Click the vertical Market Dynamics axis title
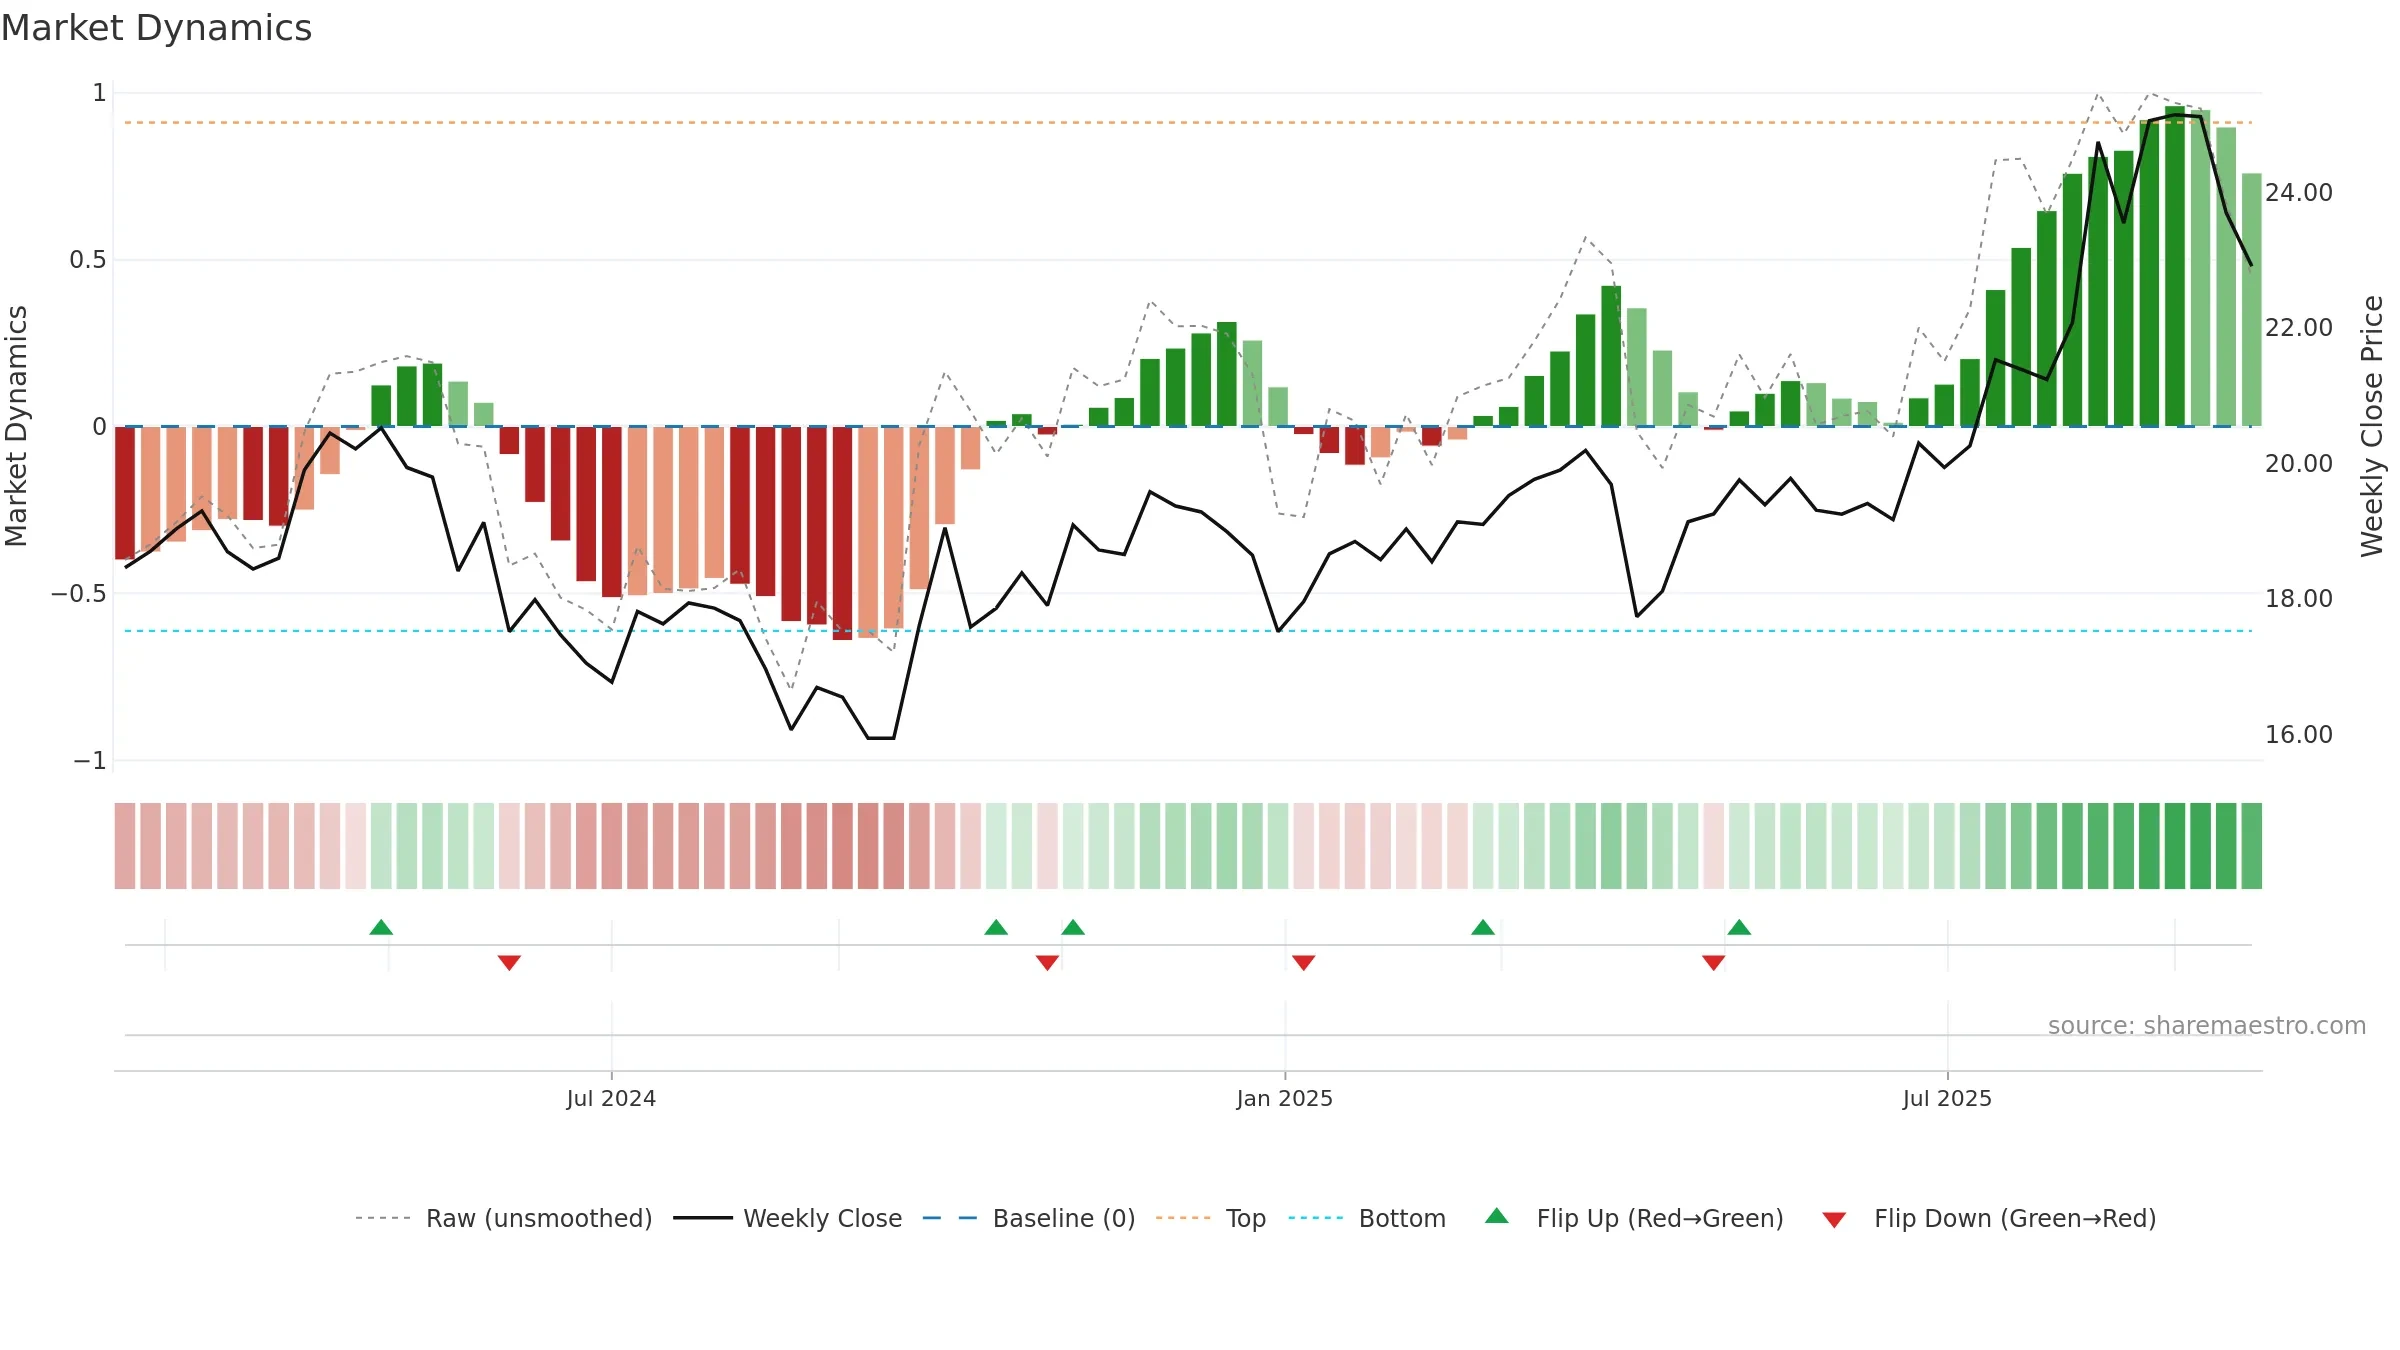Image resolution: width=2400 pixels, height=1350 pixels. click(16, 426)
